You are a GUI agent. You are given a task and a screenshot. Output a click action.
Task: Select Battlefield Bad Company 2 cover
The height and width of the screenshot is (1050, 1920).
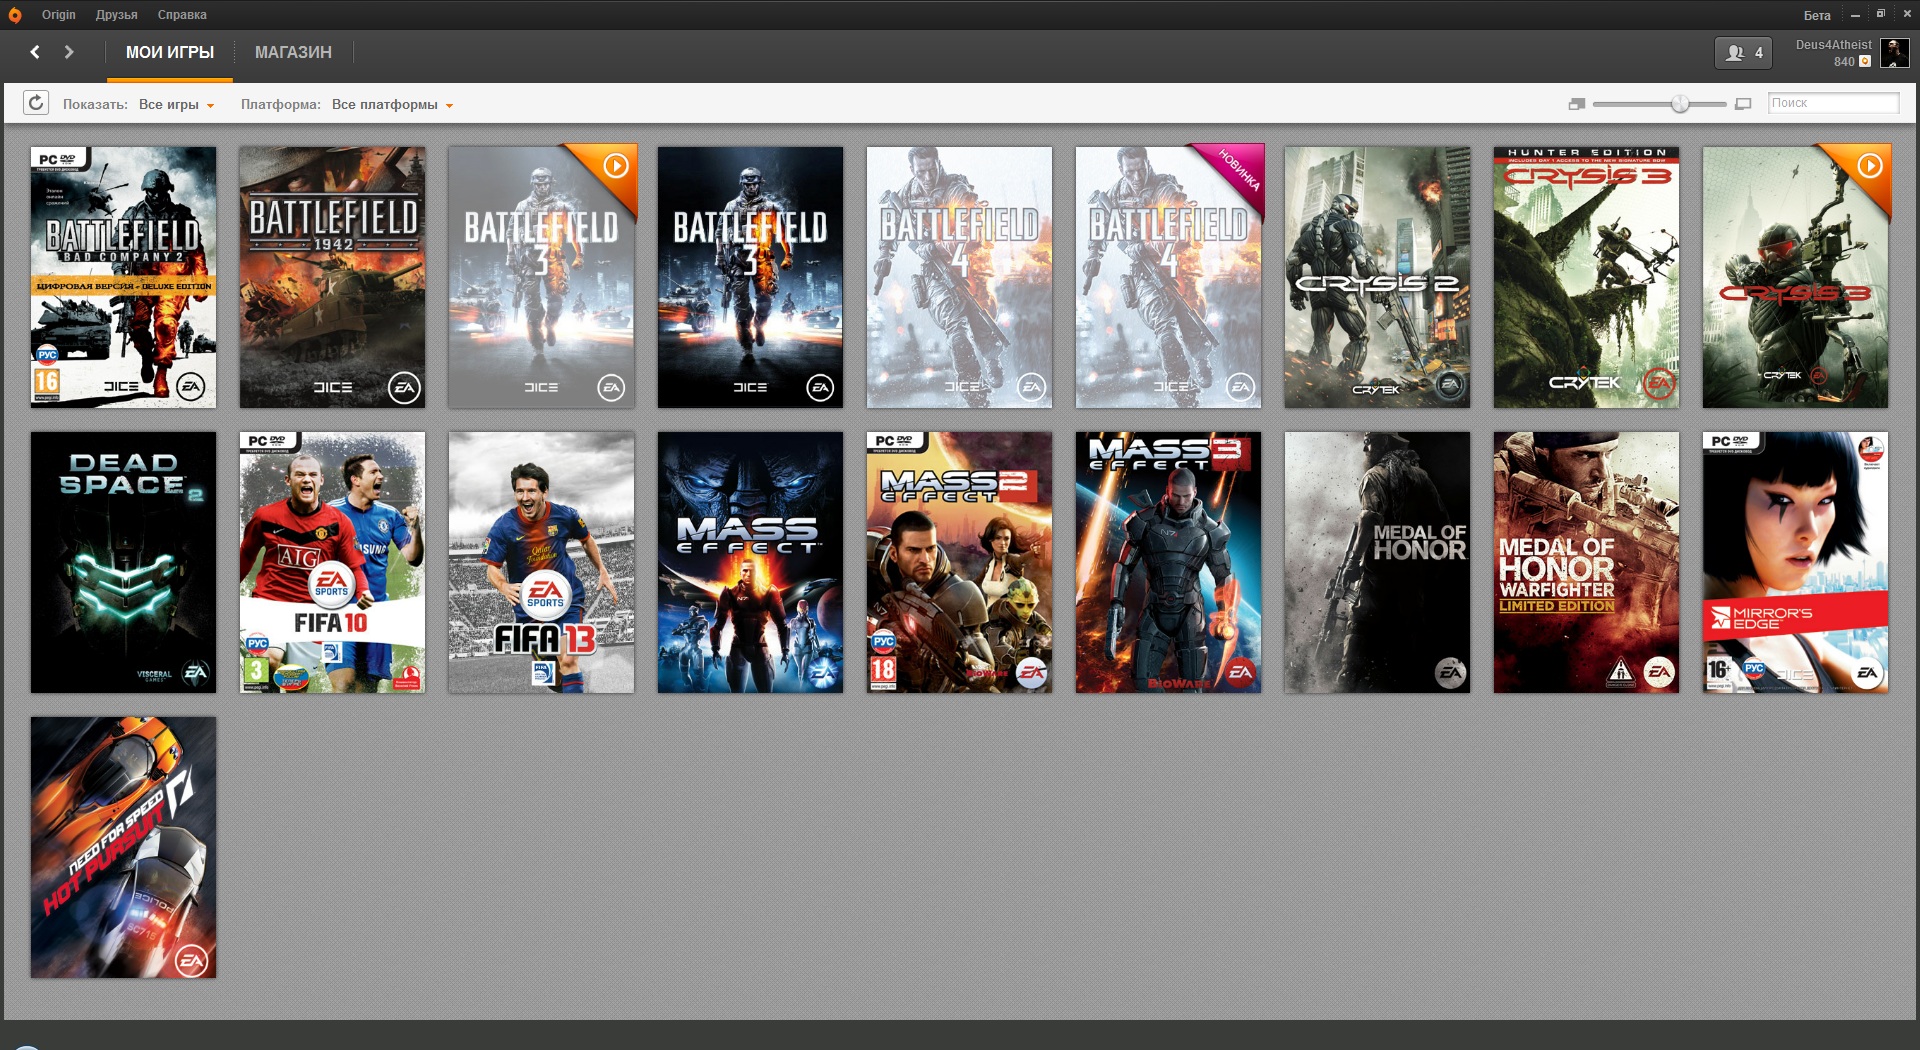pos(123,277)
